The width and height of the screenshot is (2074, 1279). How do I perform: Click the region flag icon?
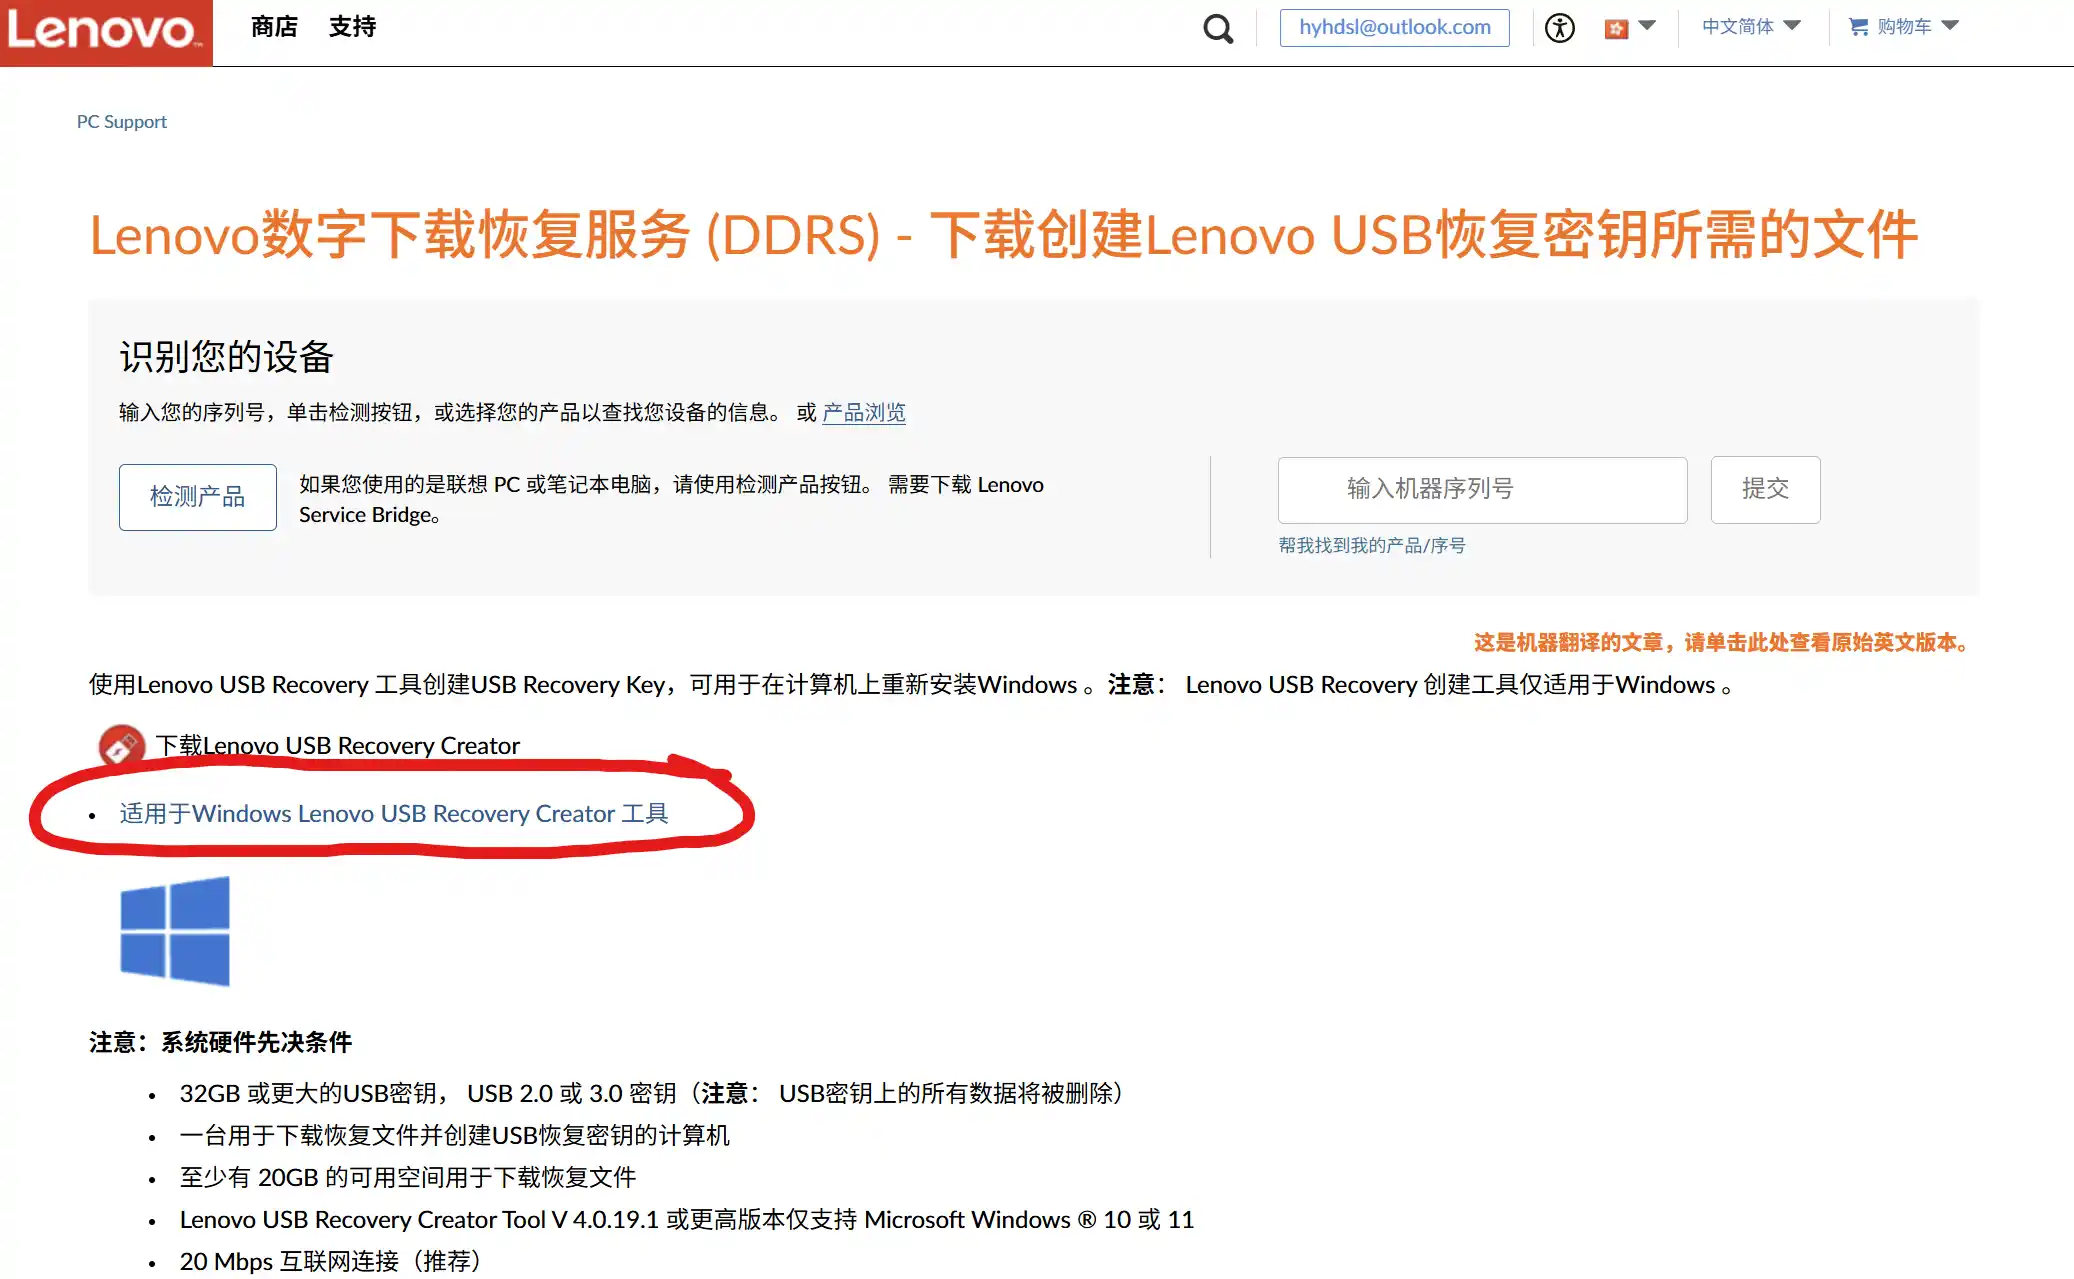(x=1616, y=29)
